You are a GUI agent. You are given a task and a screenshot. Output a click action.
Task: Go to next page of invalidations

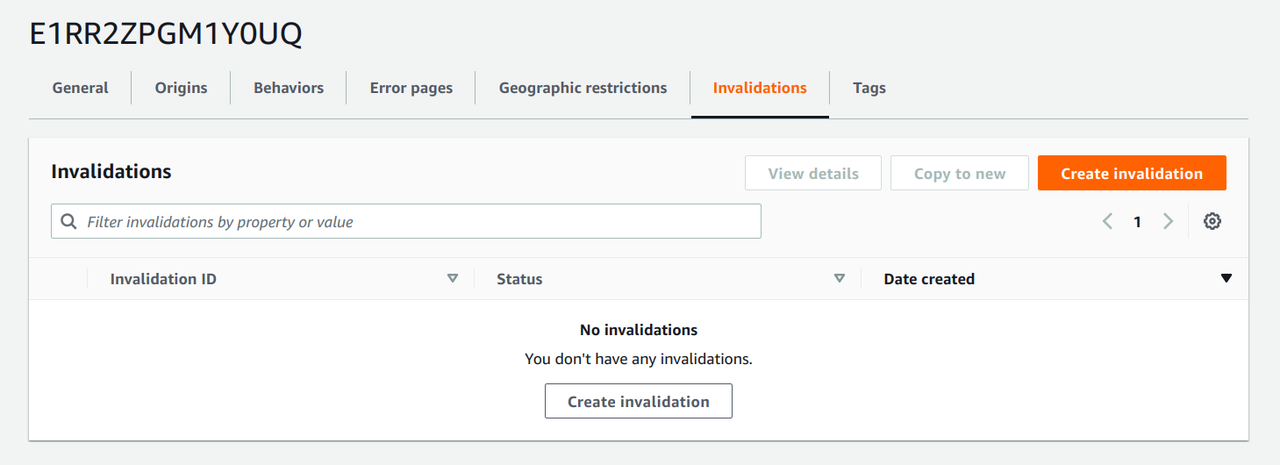[1167, 222]
